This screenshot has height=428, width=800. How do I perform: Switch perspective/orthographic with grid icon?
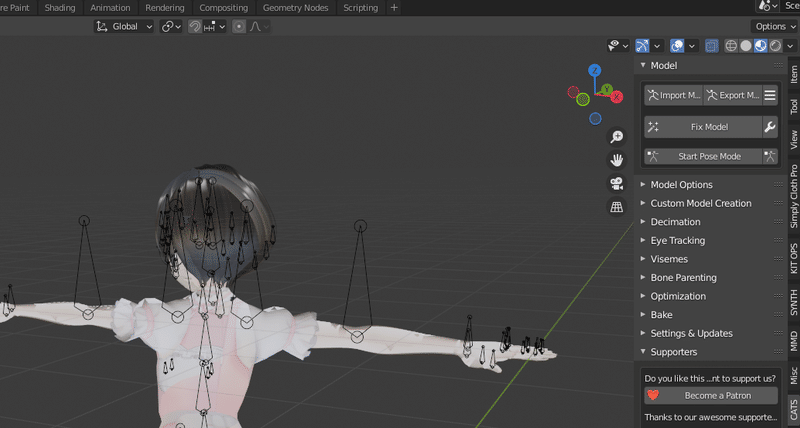point(617,207)
